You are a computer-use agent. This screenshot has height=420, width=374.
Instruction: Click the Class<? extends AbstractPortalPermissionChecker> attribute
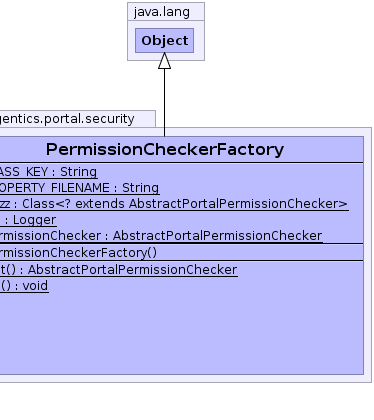(174, 204)
